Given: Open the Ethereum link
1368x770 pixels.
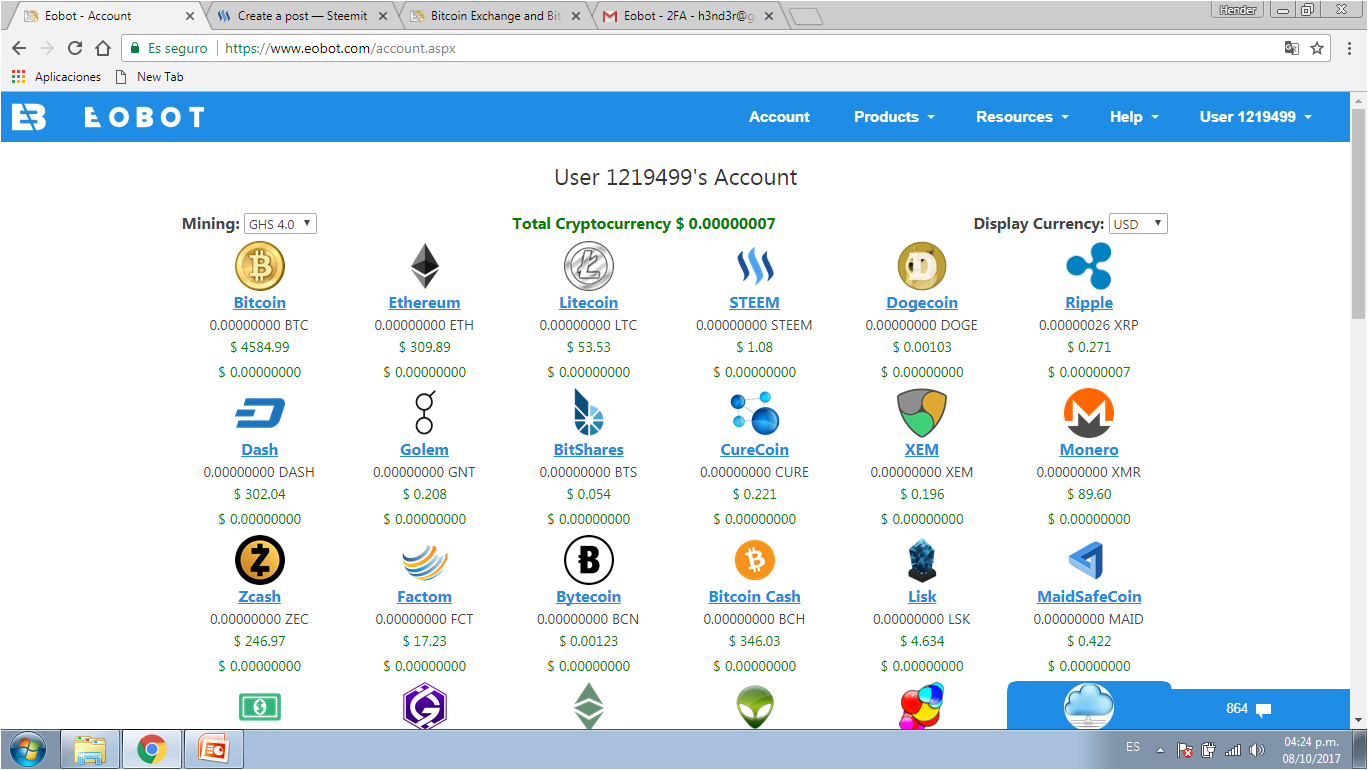Looking at the screenshot, I should click(425, 303).
